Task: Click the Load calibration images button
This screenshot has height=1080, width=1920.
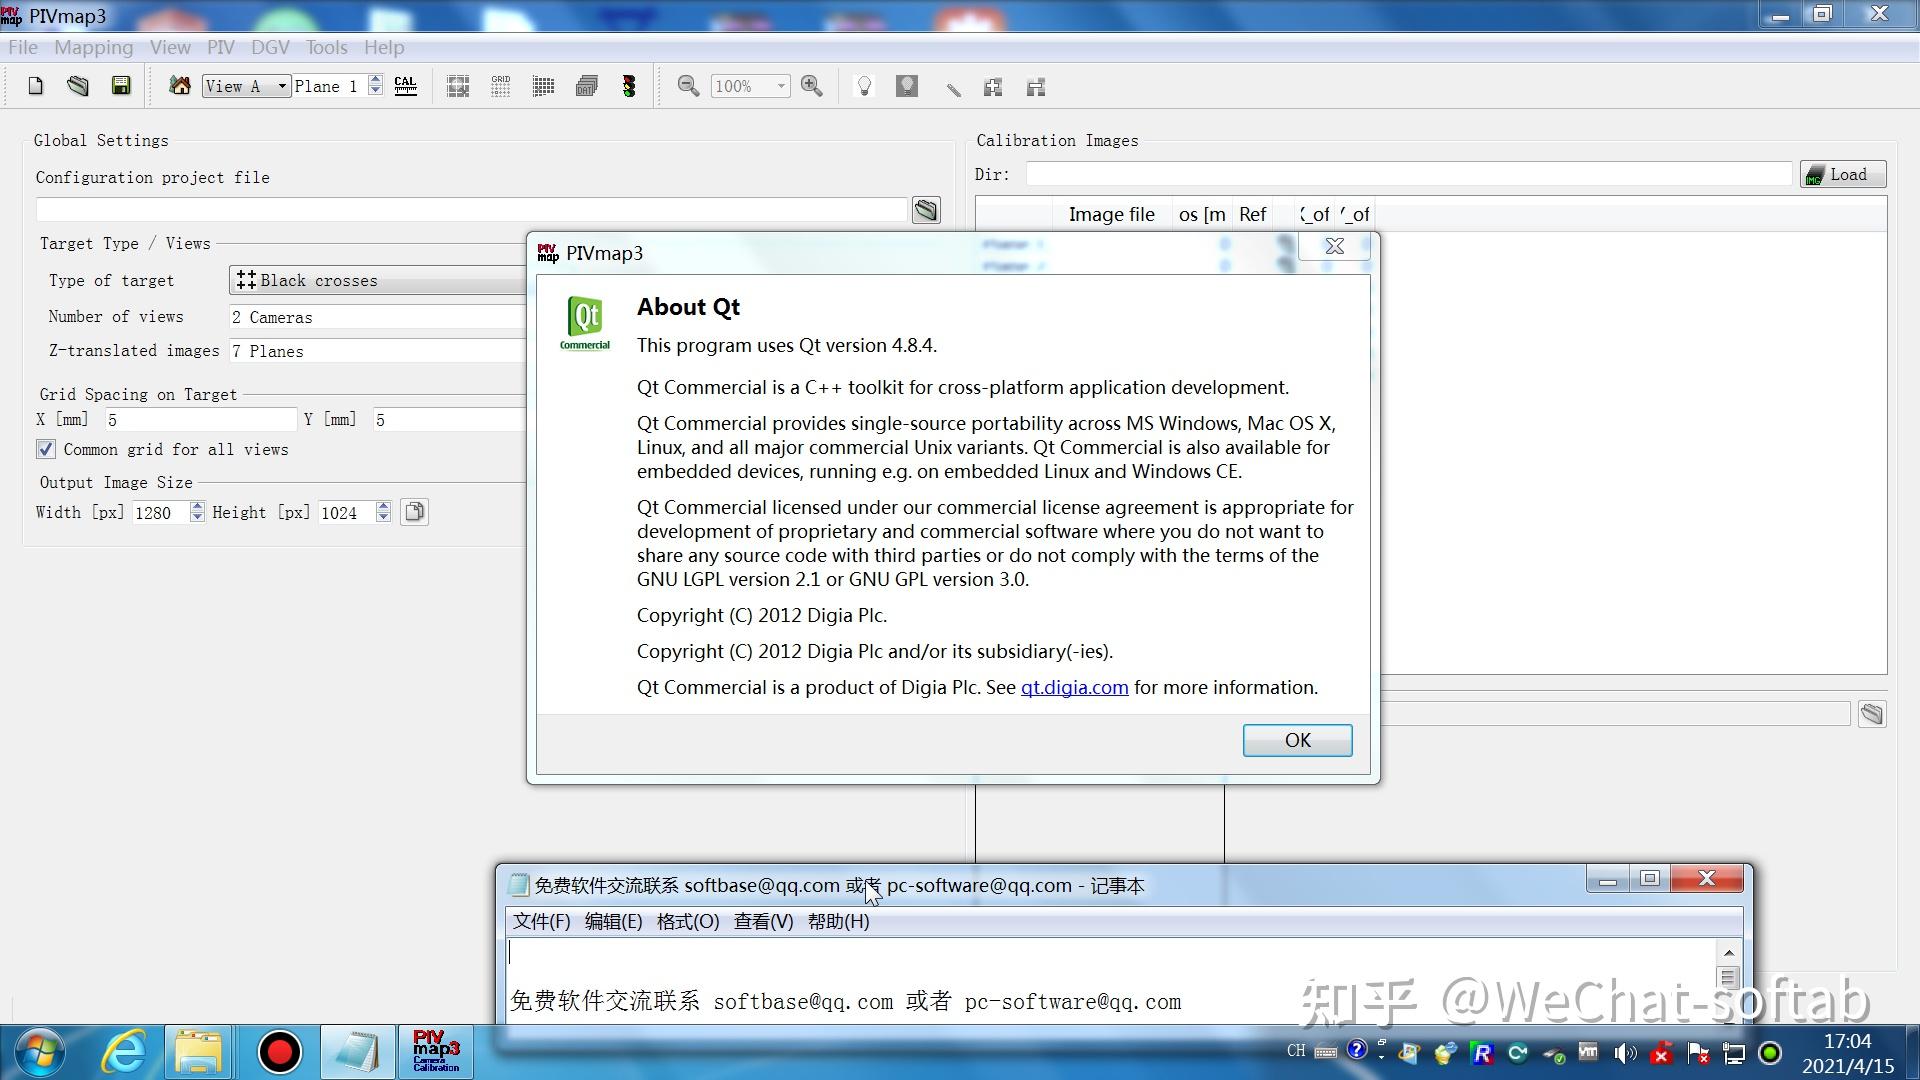Action: coord(1843,174)
